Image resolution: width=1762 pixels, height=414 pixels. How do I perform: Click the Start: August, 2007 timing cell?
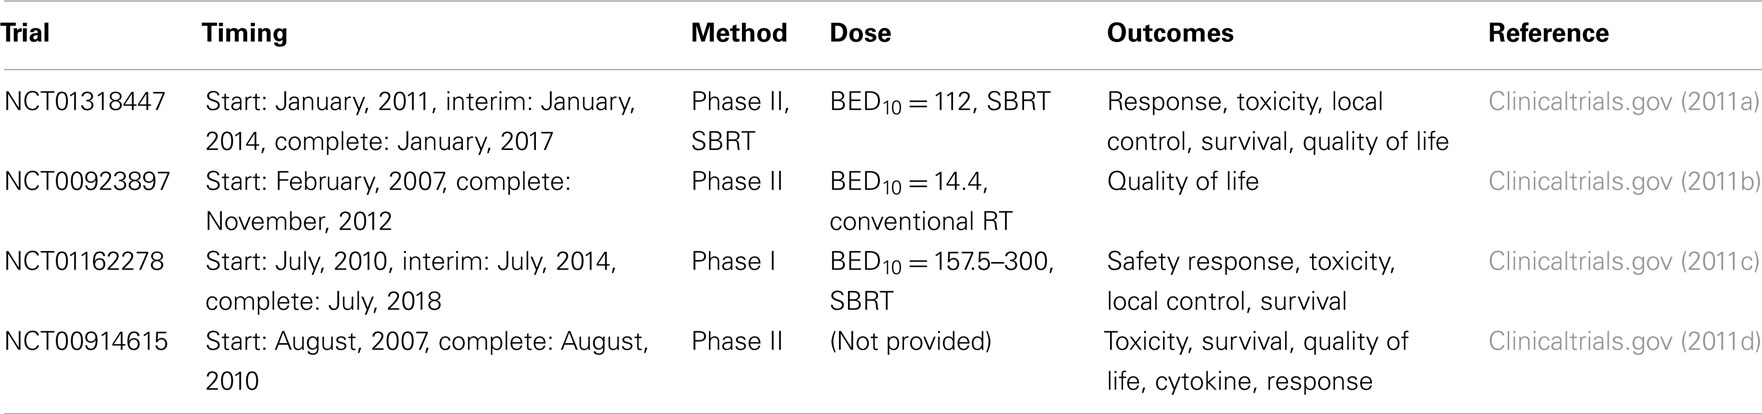[x=427, y=361]
